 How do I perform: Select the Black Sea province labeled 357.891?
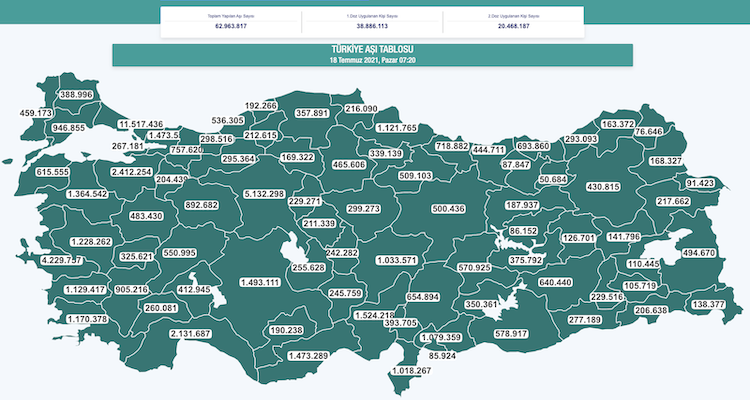pos(312,114)
